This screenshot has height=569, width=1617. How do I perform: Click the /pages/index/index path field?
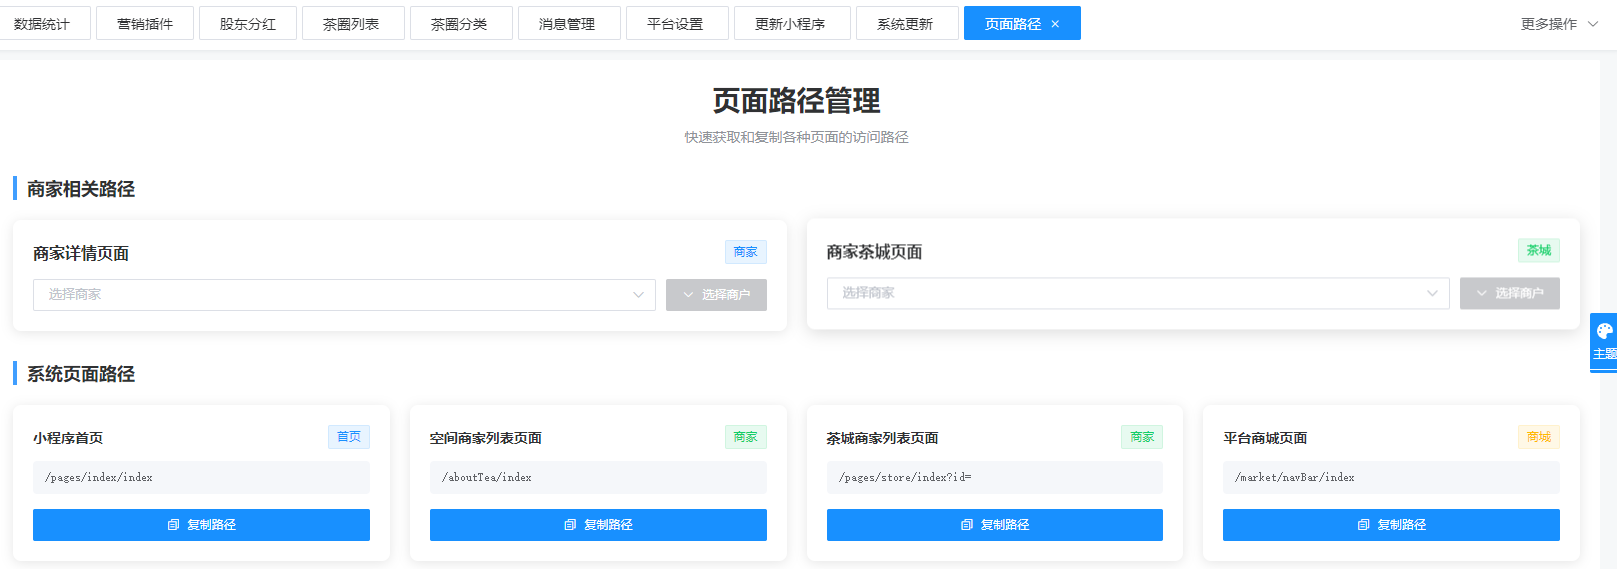(201, 478)
